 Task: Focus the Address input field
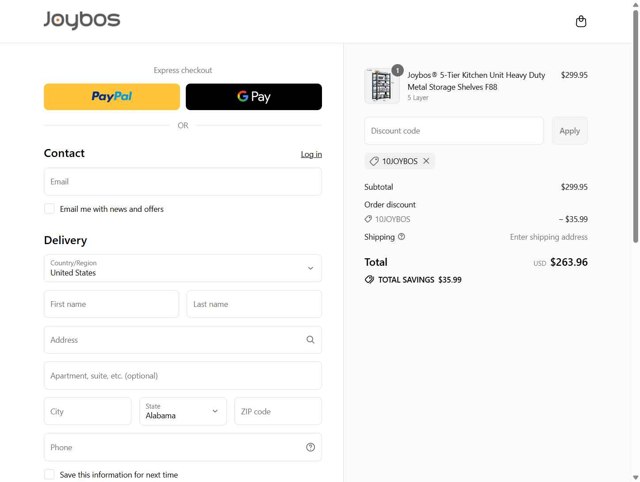(183, 340)
